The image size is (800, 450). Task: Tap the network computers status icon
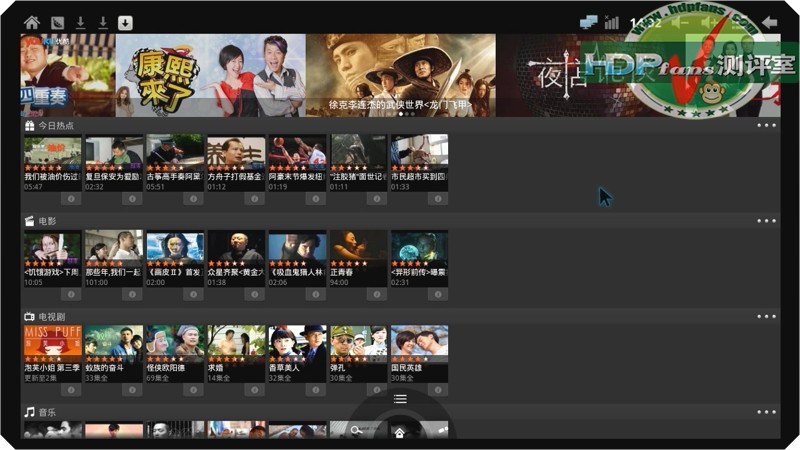pos(589,22)
